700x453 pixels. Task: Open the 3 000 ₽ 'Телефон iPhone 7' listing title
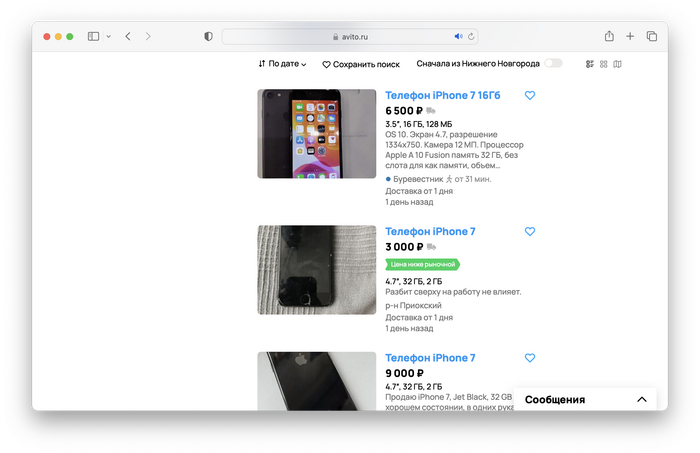pos(430,232)
